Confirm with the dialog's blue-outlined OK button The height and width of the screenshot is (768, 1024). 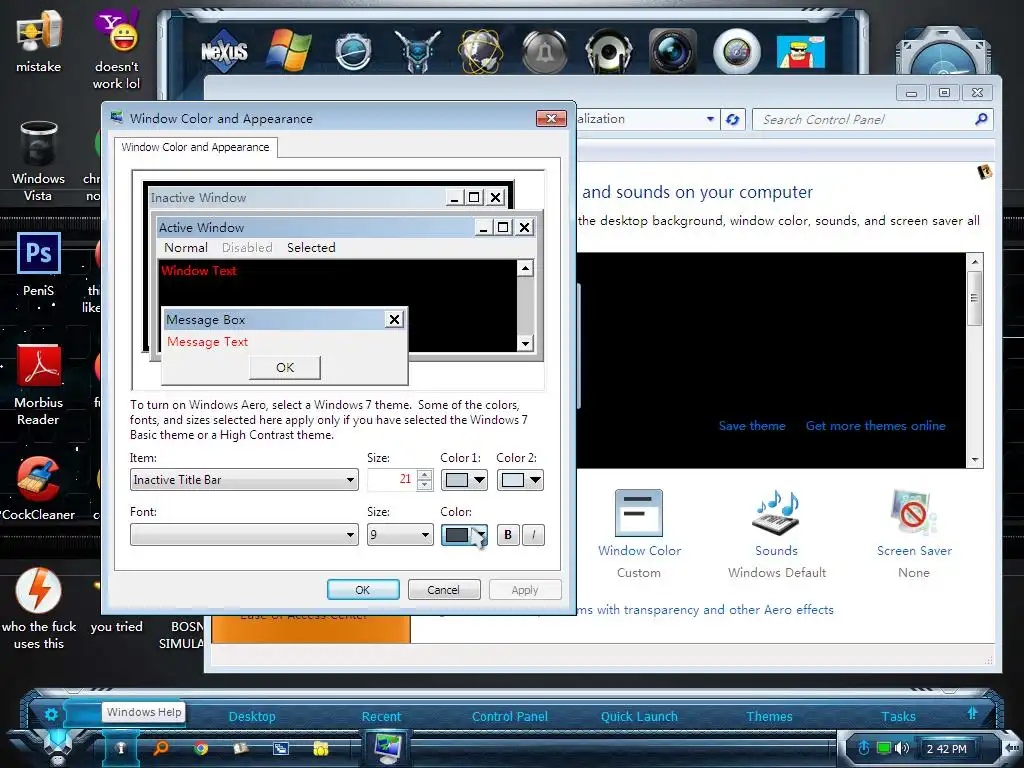363,590
